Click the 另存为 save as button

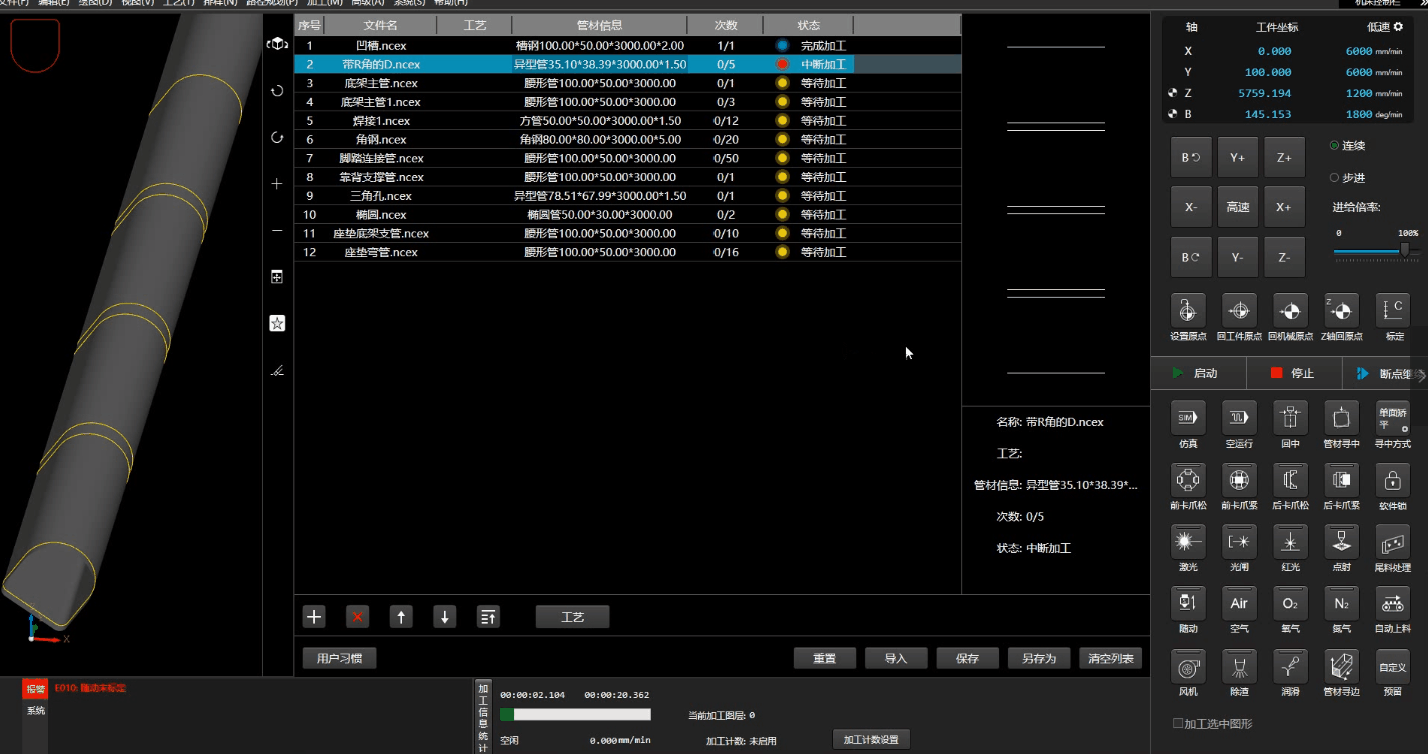[x=1039, y=658]
